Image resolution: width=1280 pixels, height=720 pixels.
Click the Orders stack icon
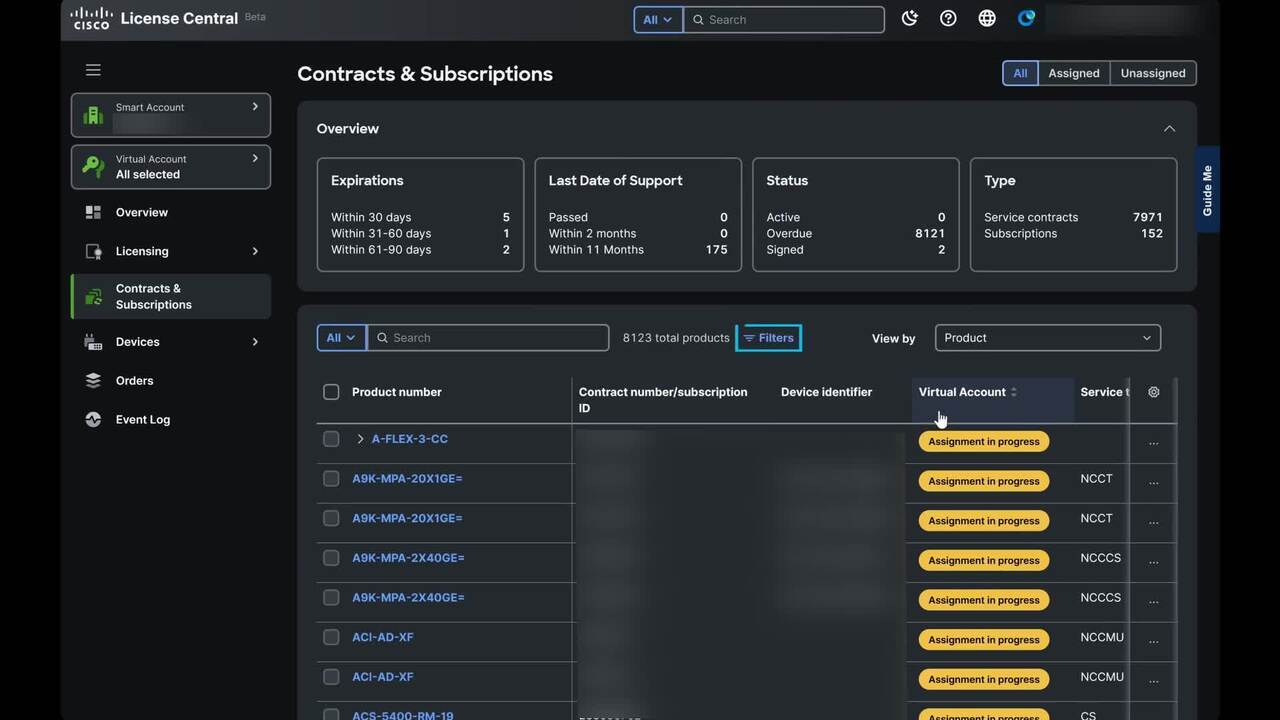(x=93, y=380)
